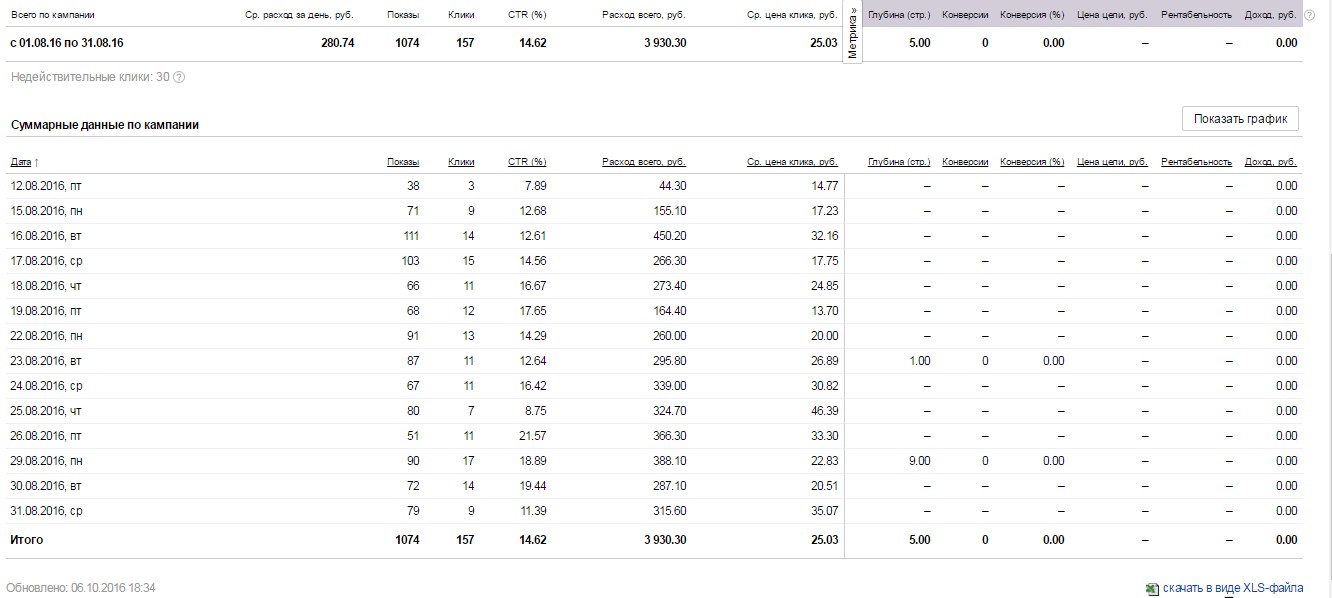Sort table by underlined Показы header

click(x=403, y=162)
